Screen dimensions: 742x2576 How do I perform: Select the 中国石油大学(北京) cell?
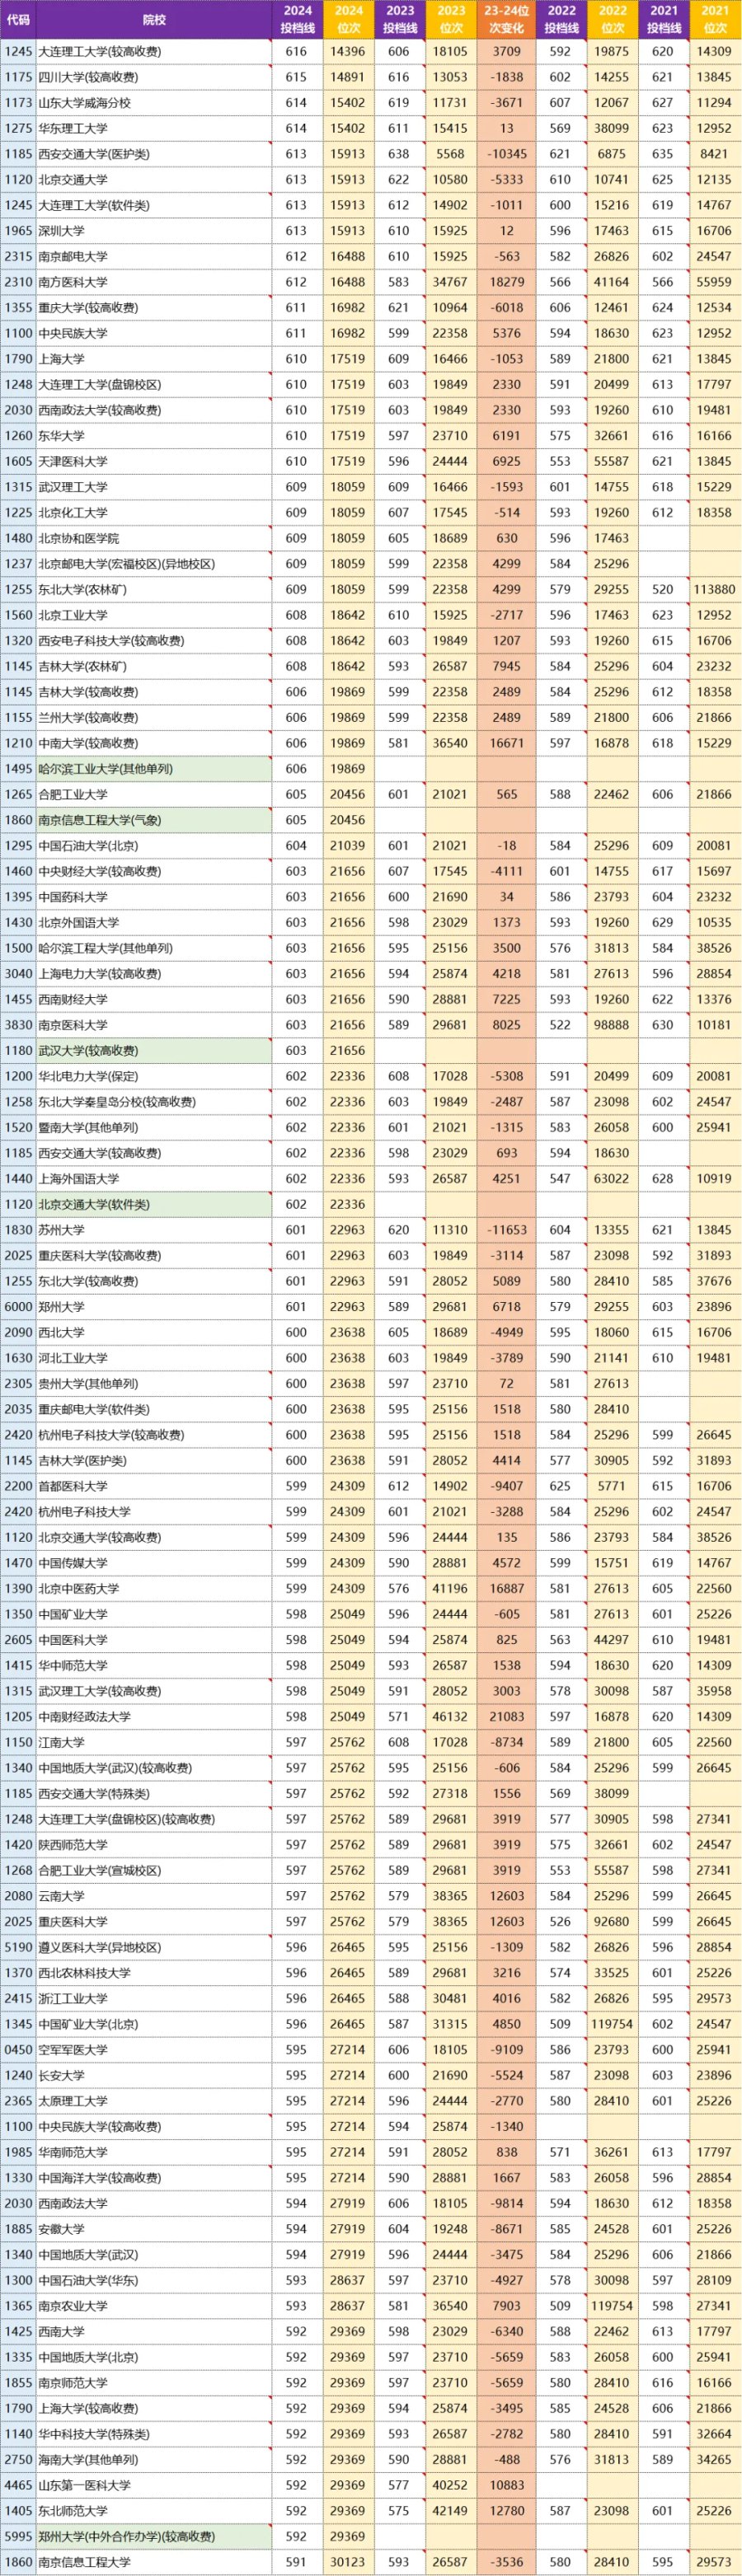154,846
